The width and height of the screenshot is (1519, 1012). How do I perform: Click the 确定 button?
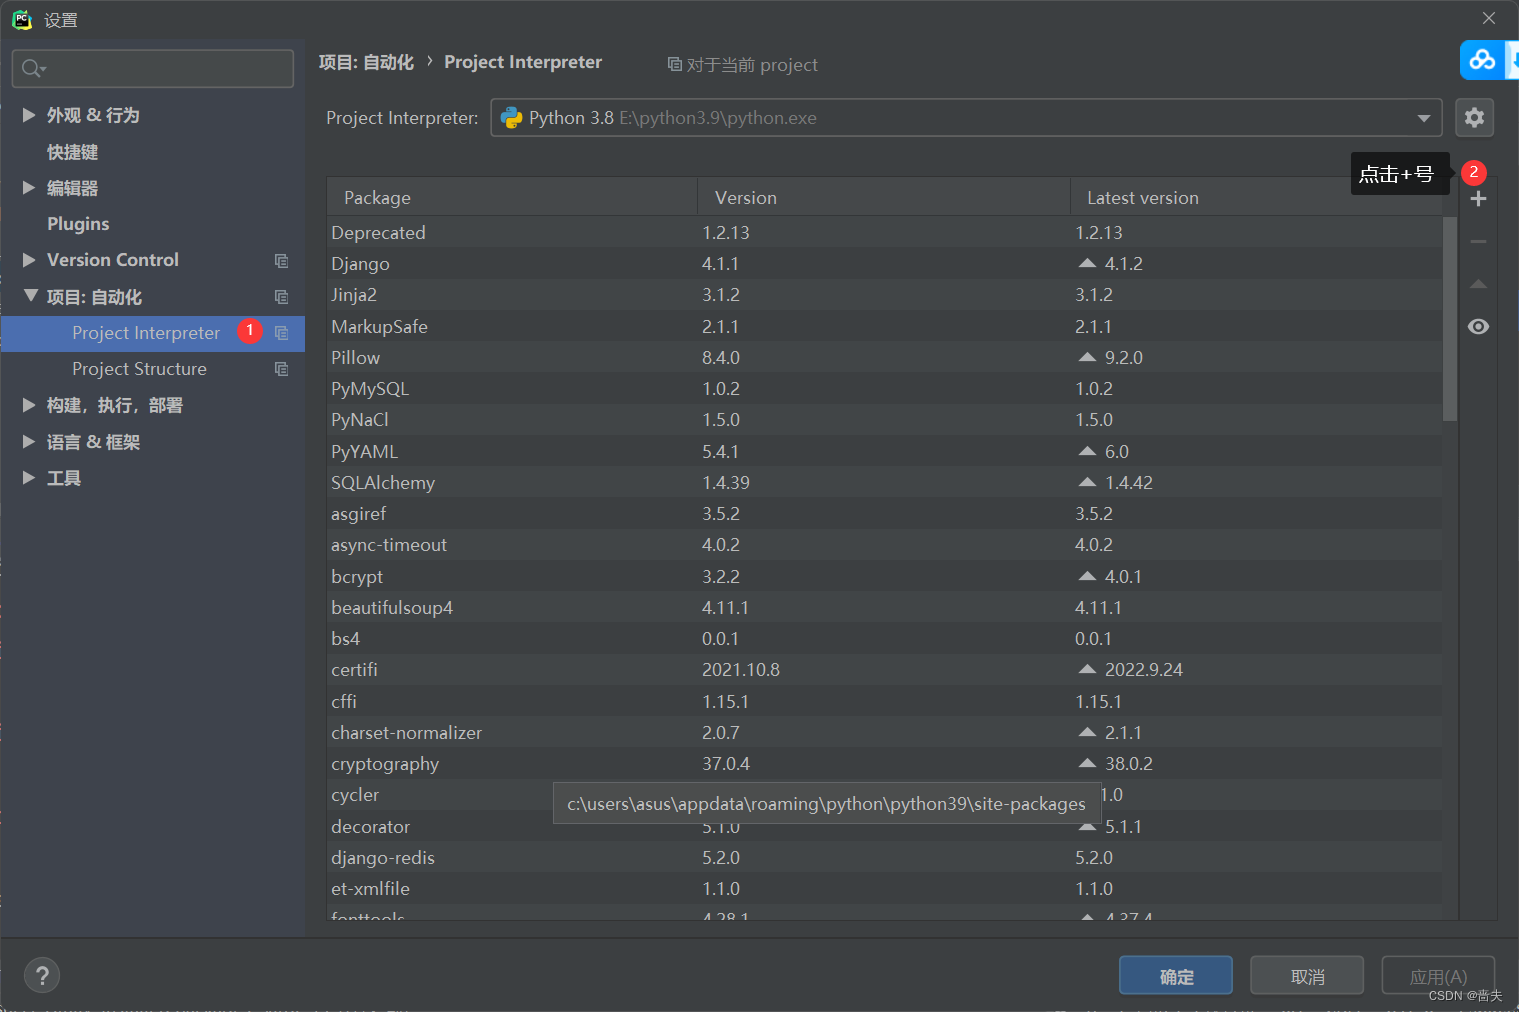click(x=1175, y=975)
